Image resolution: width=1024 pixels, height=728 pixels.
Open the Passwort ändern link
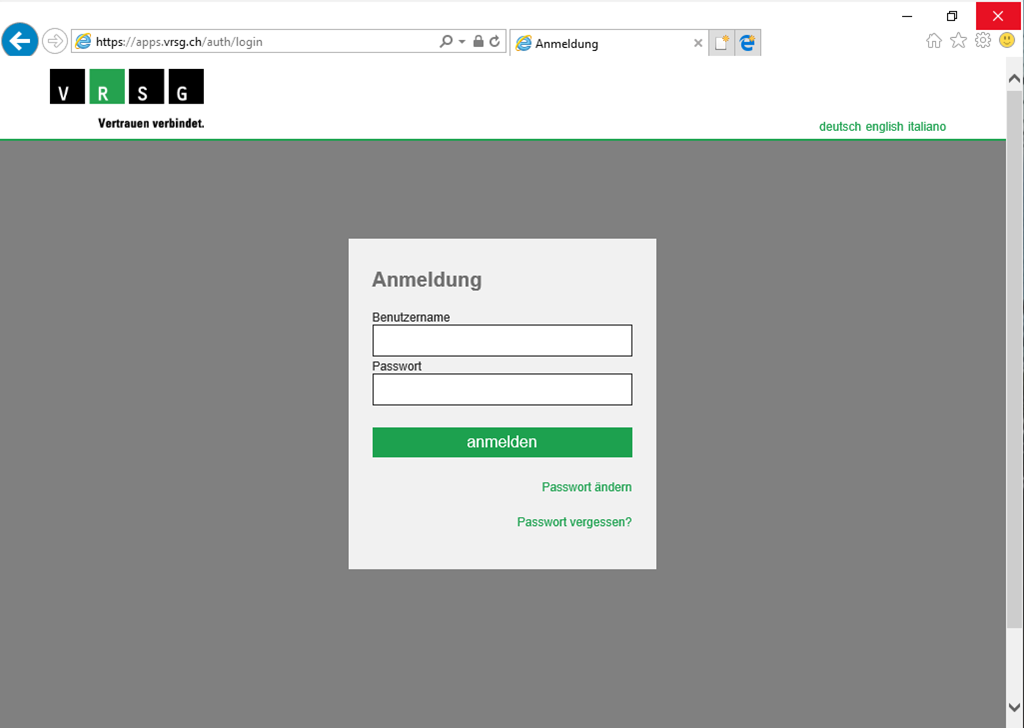[x=586, y=487]
